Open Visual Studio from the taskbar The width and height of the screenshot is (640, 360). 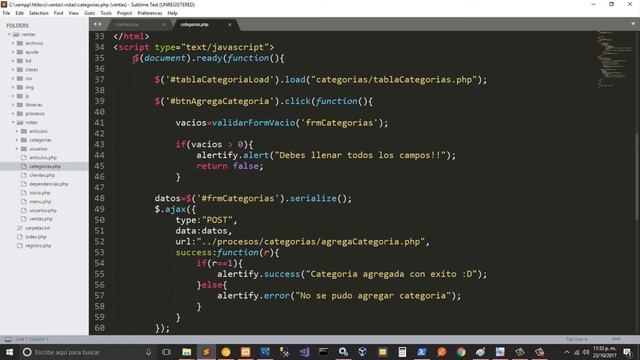(304, 352)
